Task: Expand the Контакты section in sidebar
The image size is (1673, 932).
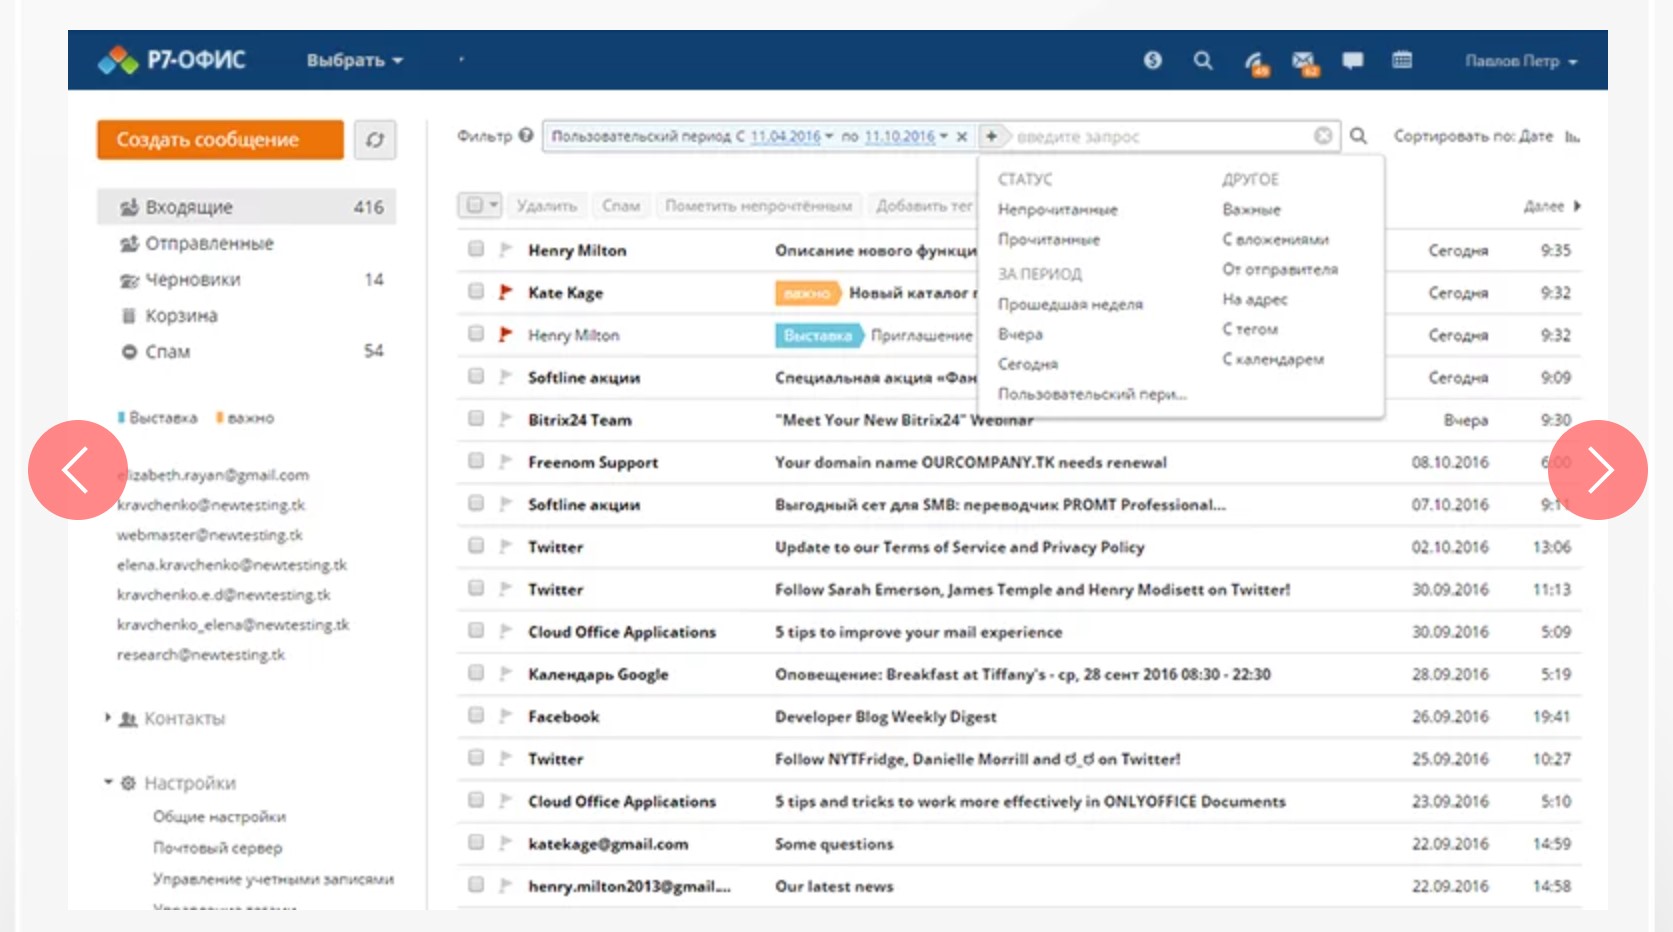Action: (108, 718)
